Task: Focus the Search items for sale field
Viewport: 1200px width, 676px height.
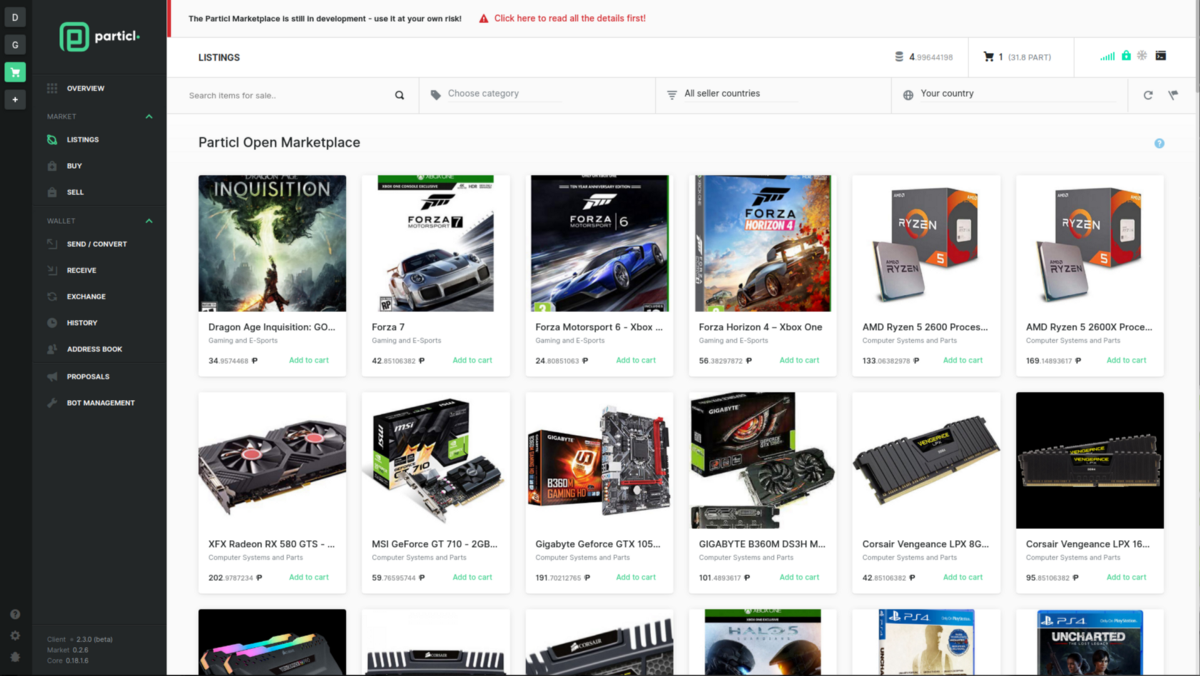Action: coord(288,95)
